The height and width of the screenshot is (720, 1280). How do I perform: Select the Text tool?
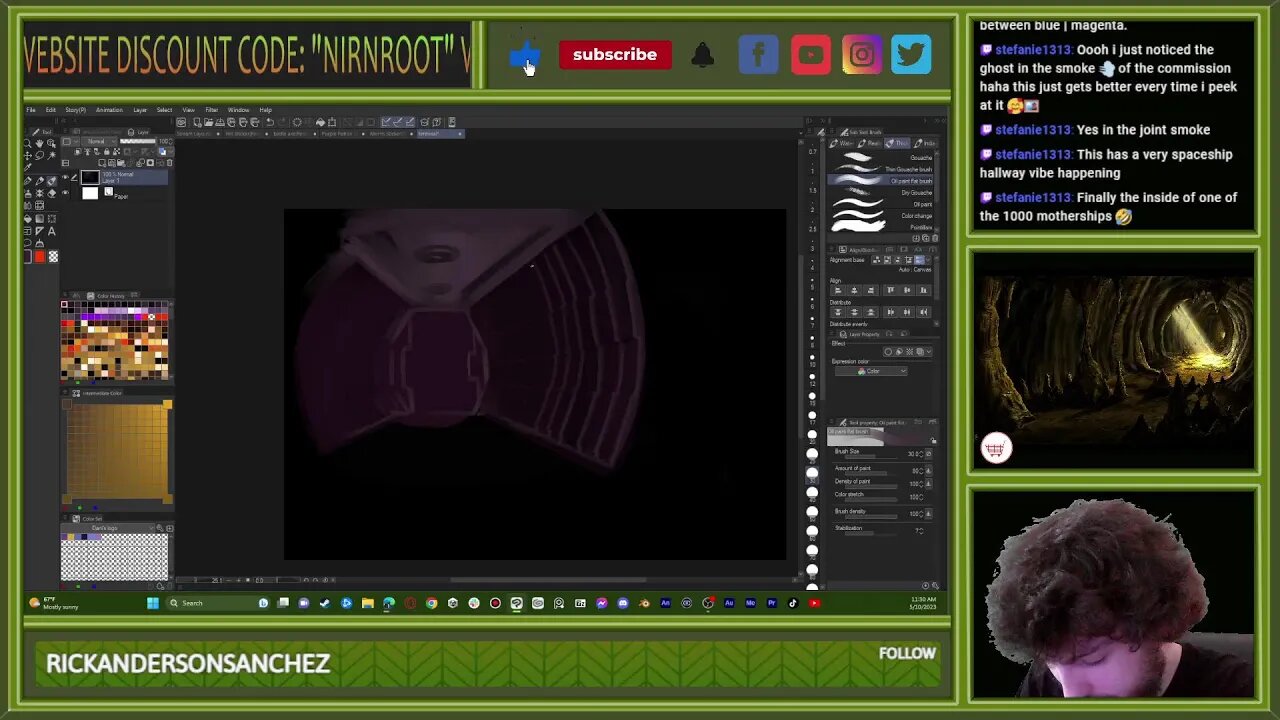click(x=51, y=231)
